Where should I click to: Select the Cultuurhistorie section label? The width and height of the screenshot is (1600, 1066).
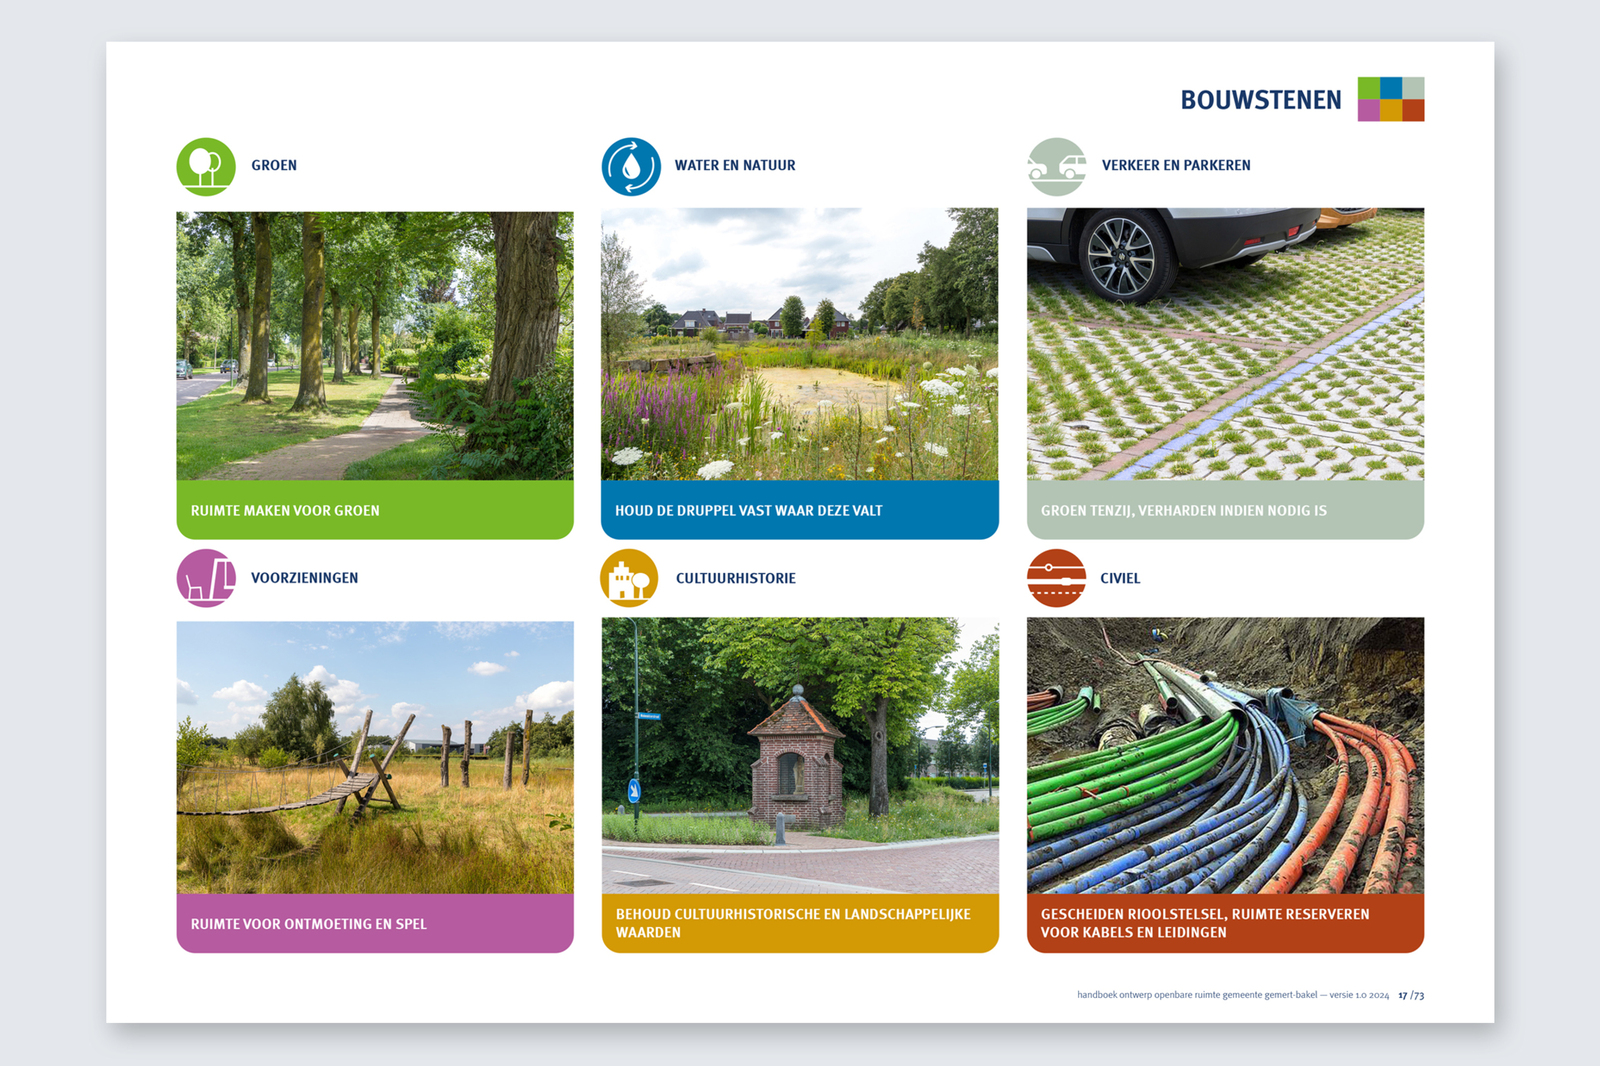coord(735,577)
